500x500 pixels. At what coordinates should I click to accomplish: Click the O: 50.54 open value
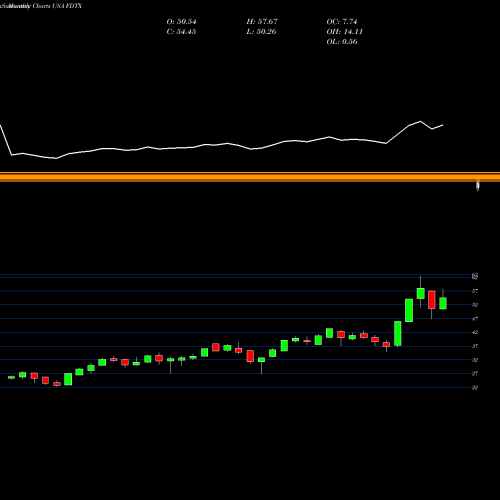pyautogui.click(x=181, y=22)
